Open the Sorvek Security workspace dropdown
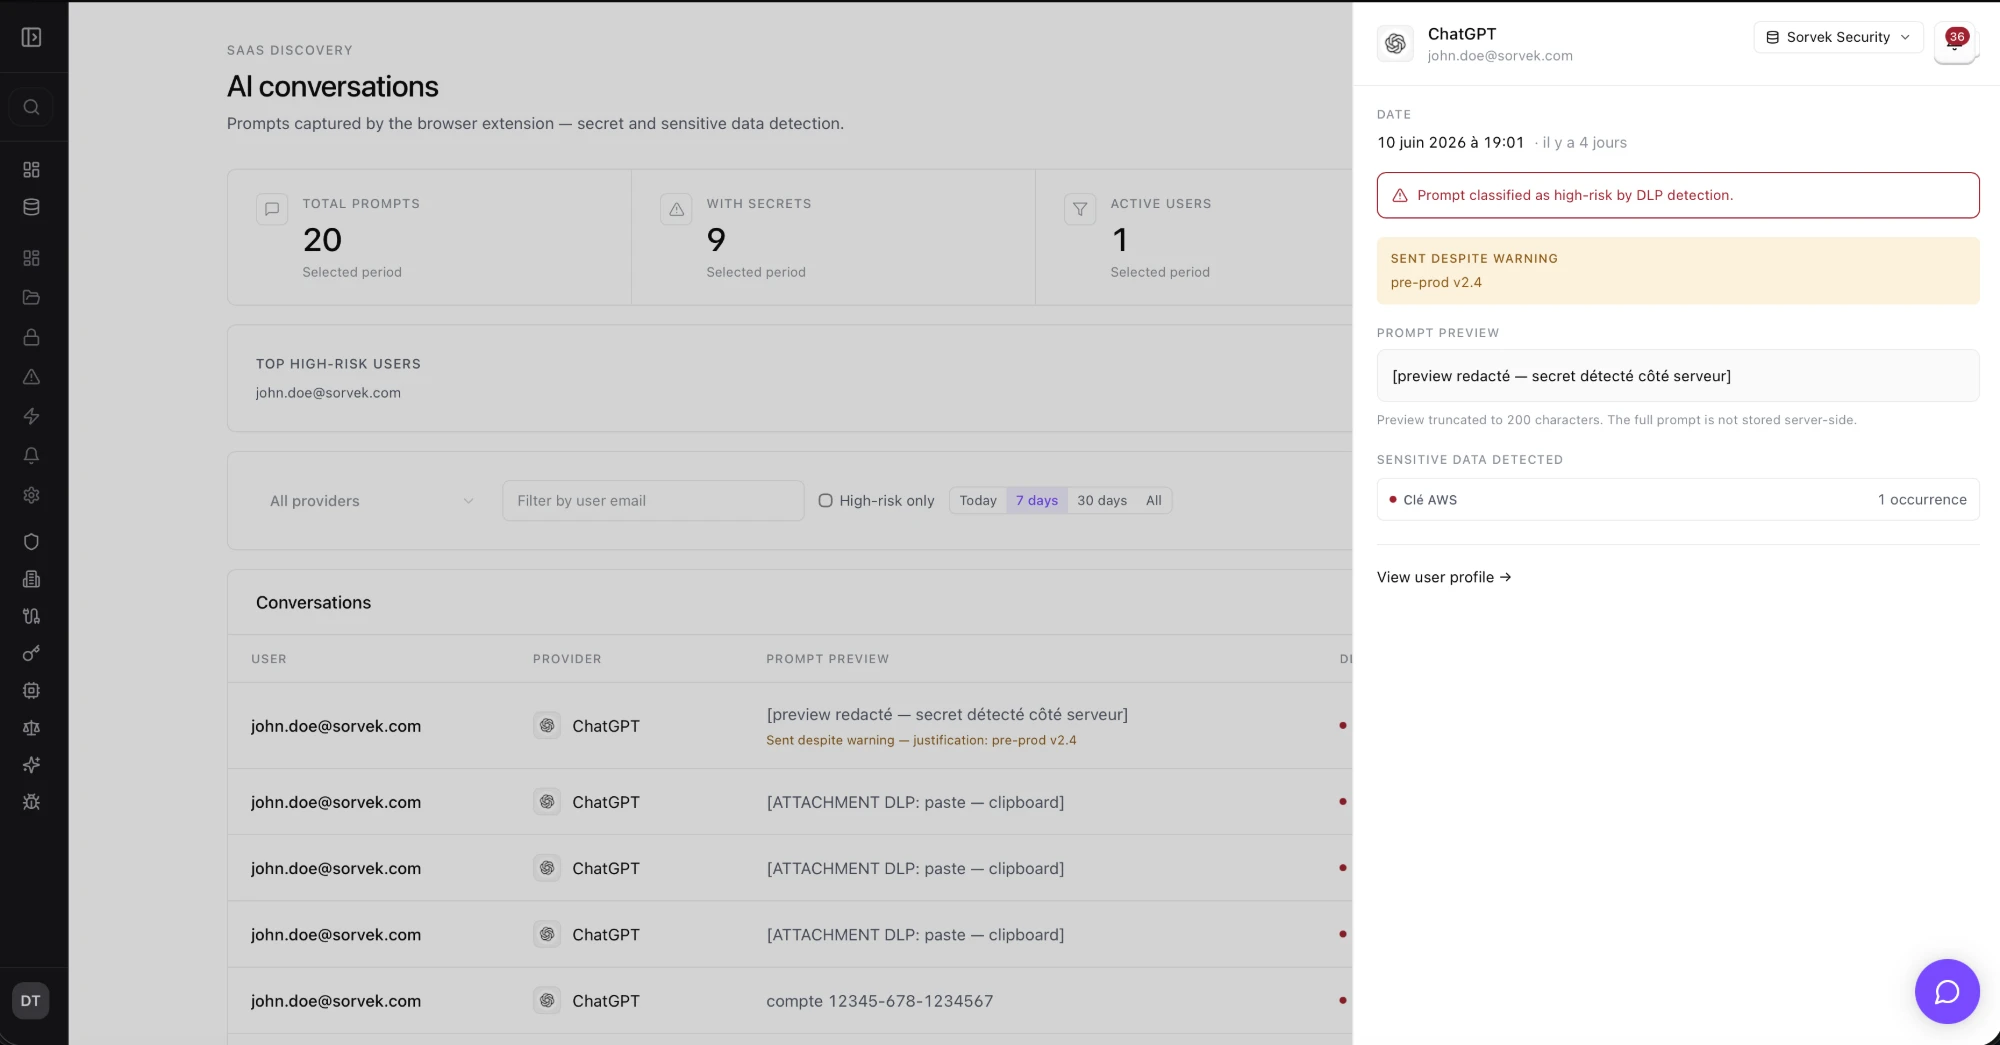 [x=1838, y=37]
